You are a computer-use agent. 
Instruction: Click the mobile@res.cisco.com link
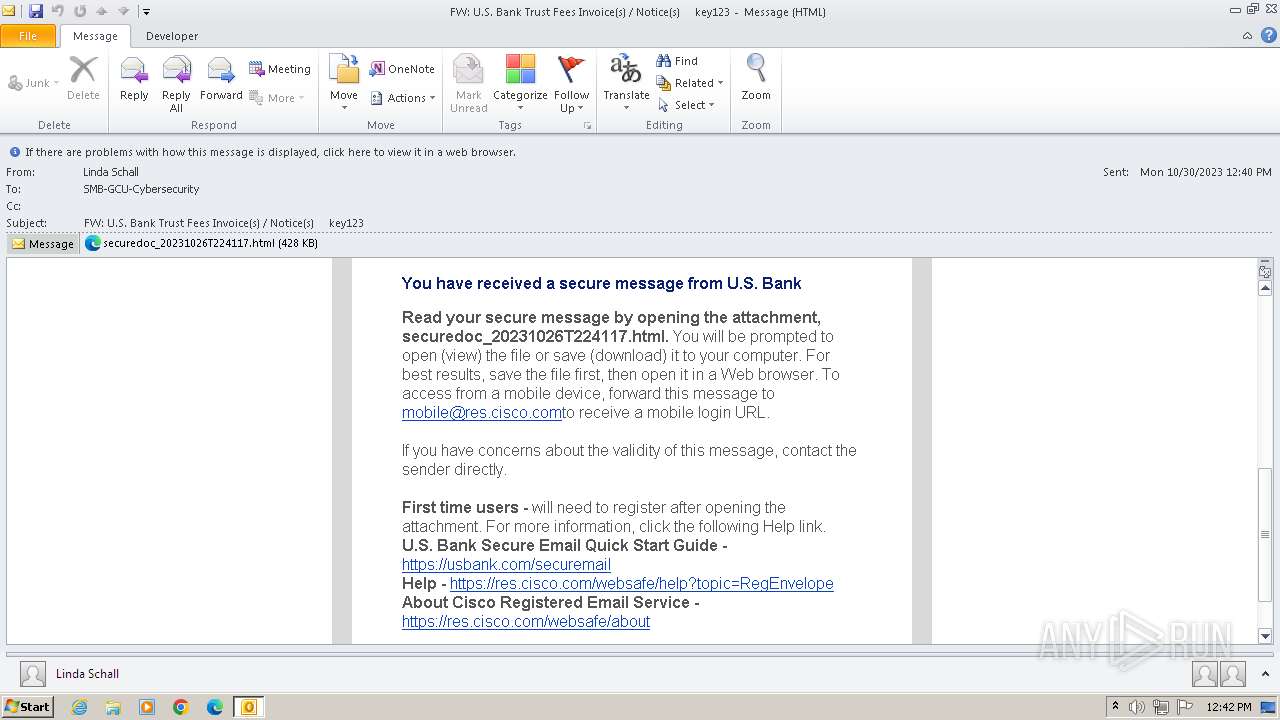[x=482, y=413]
